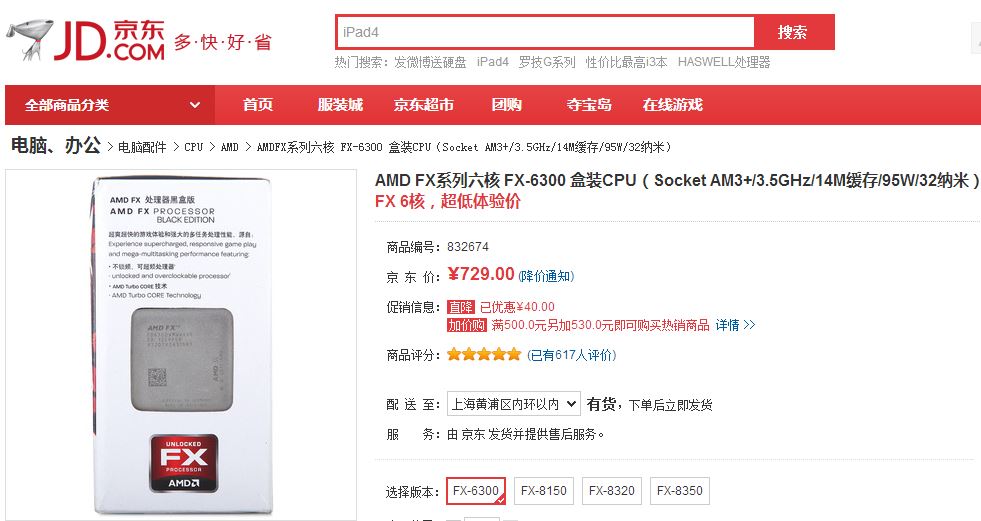
Task: Click hot search term 罗技G系列
Action: pyautogui.click(x=547, y=62)
